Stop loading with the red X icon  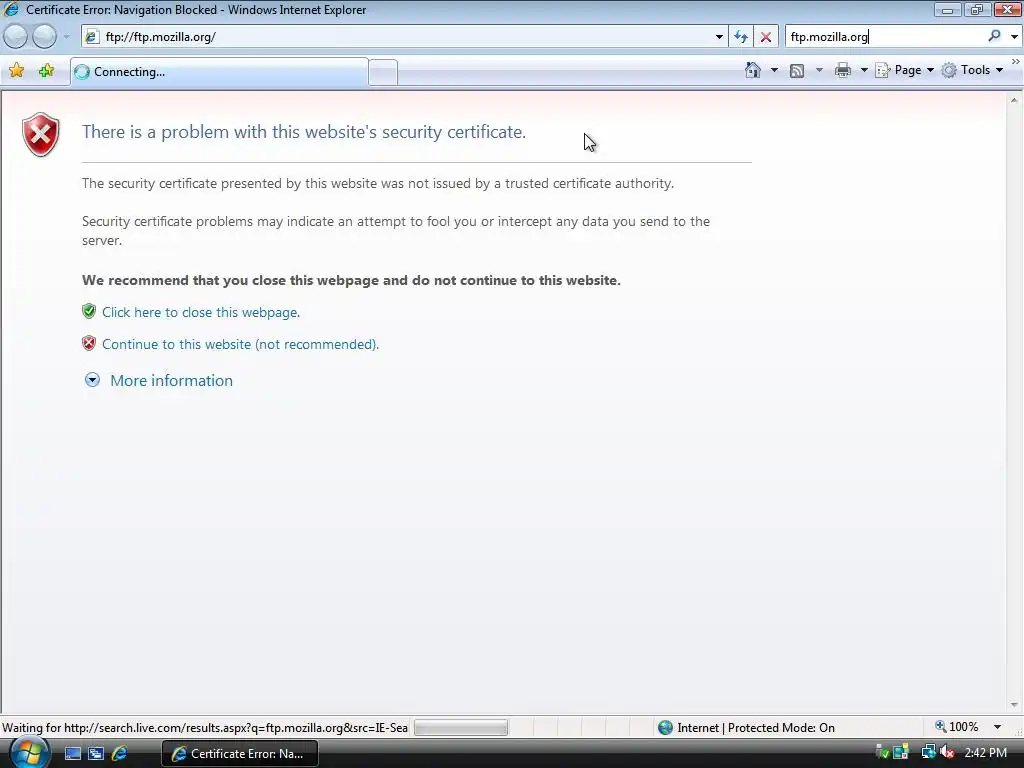tap(765, 37)
